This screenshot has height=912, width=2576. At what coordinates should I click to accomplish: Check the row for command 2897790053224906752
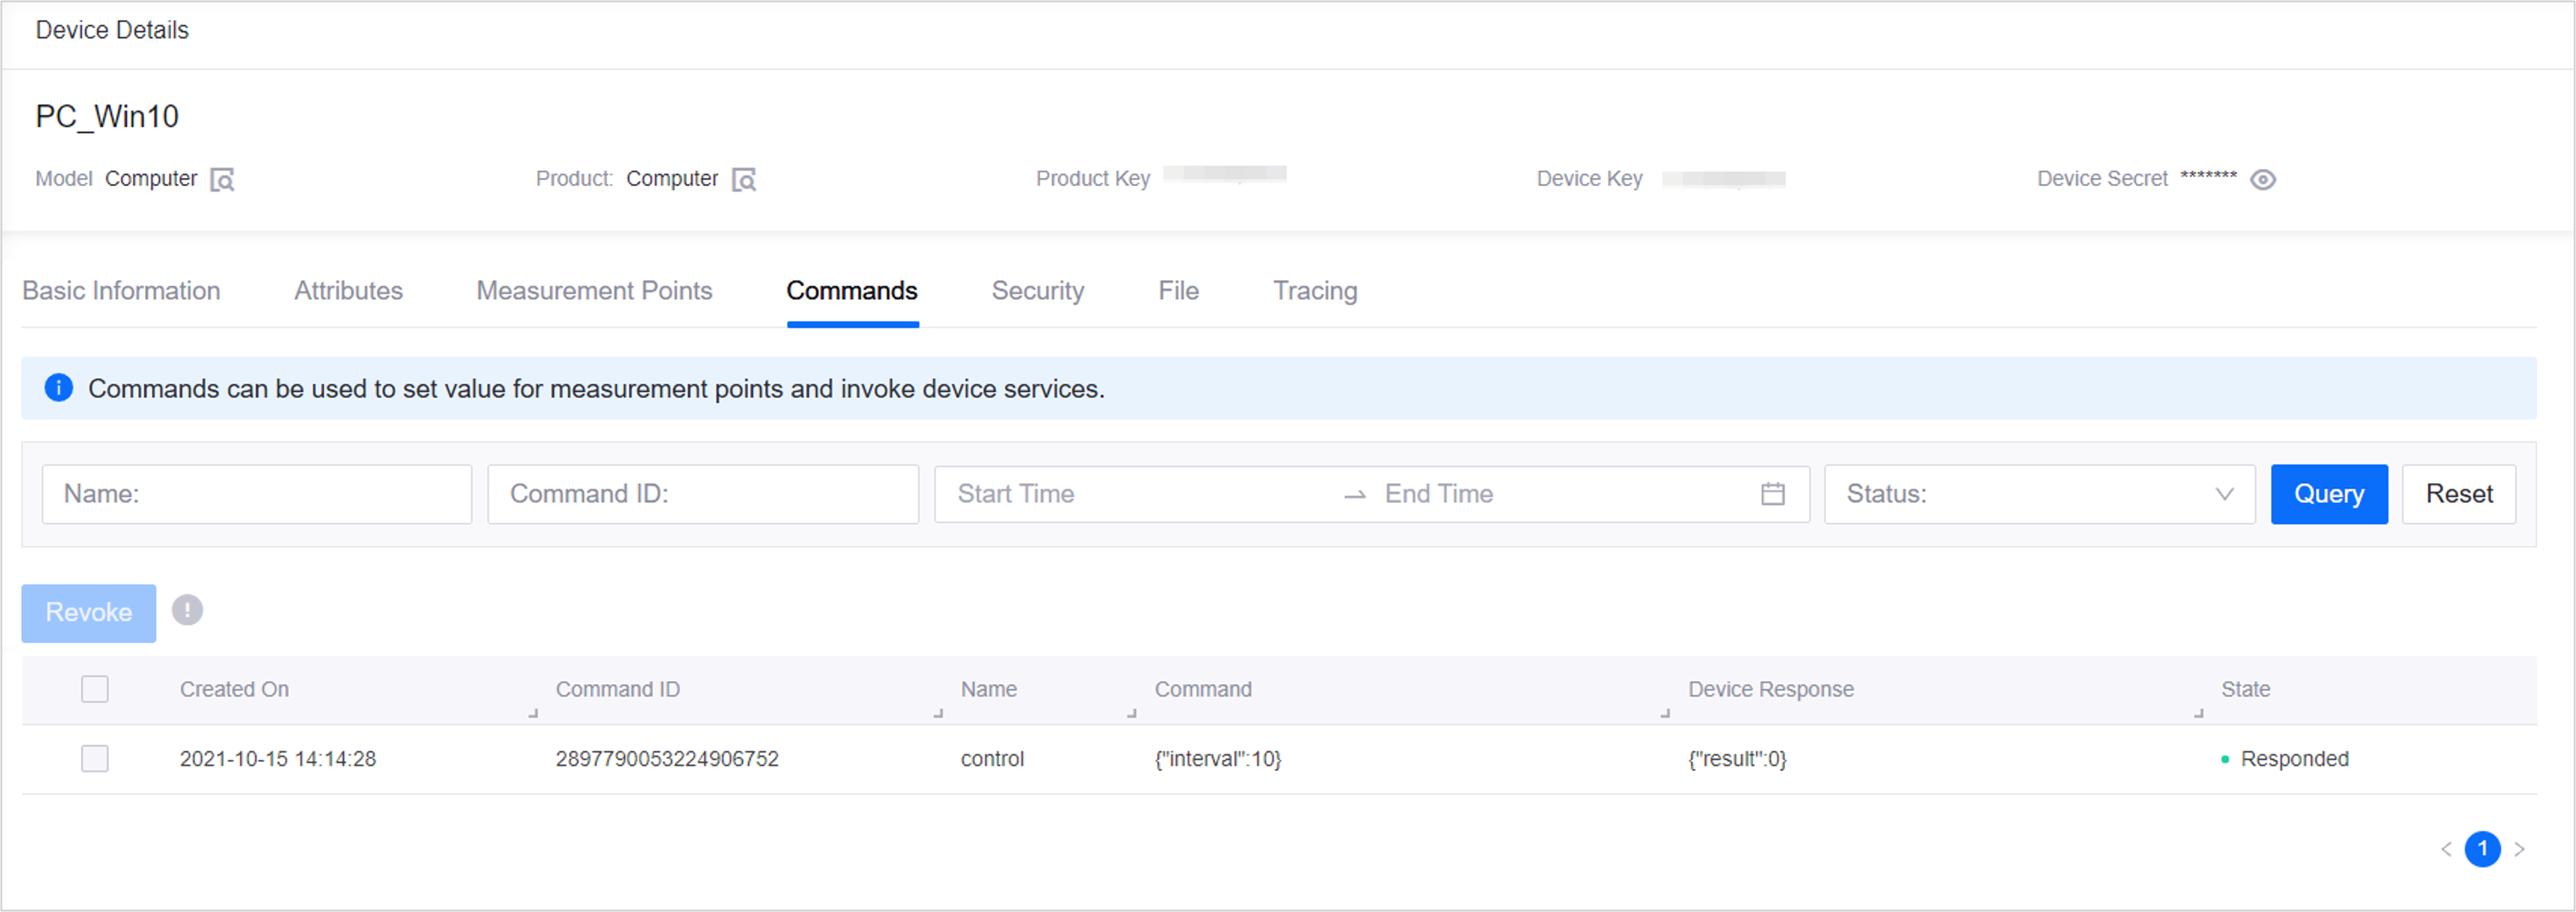(x=95, y=759)
